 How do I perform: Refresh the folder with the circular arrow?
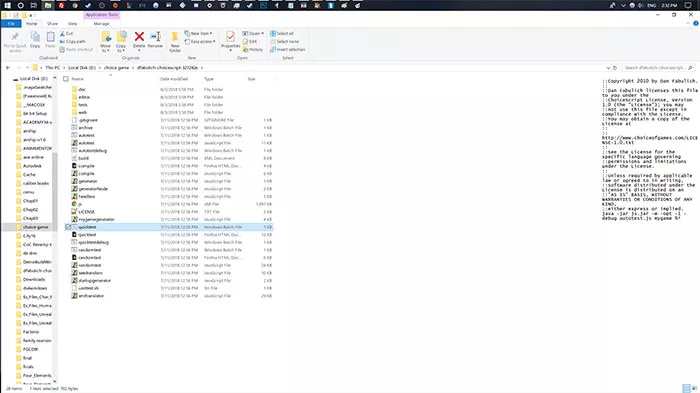(x=615, y=68)
